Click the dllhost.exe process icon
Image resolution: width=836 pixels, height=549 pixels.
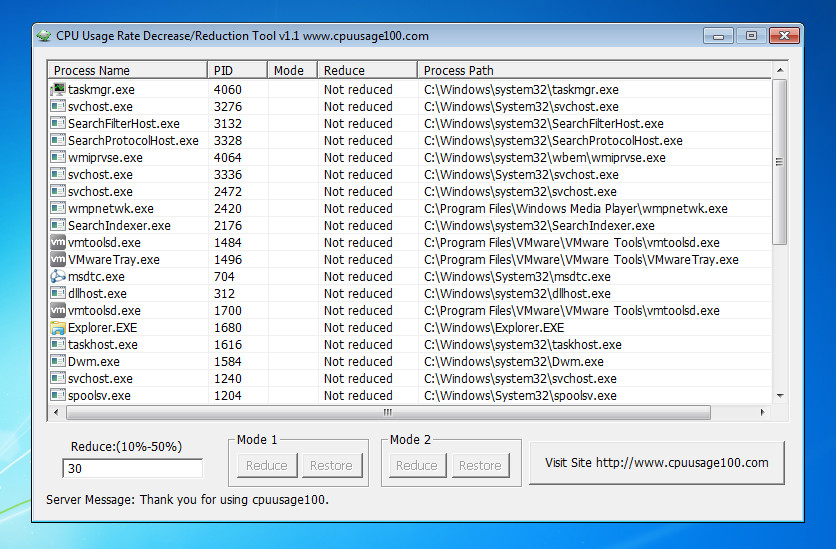tap(58, 293)
